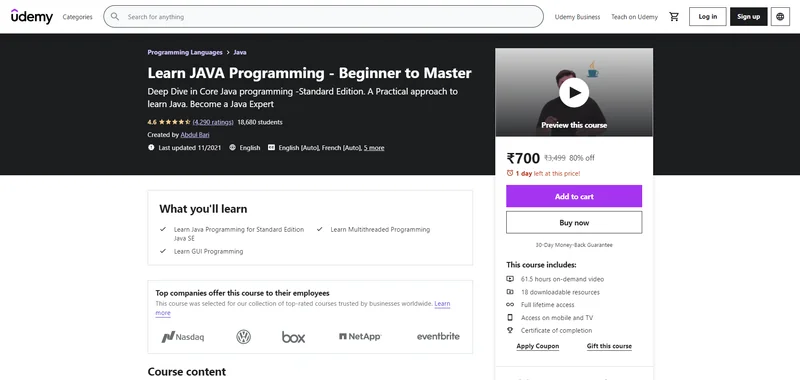Click the downloadable resources icon

click(x=510, y=292)
